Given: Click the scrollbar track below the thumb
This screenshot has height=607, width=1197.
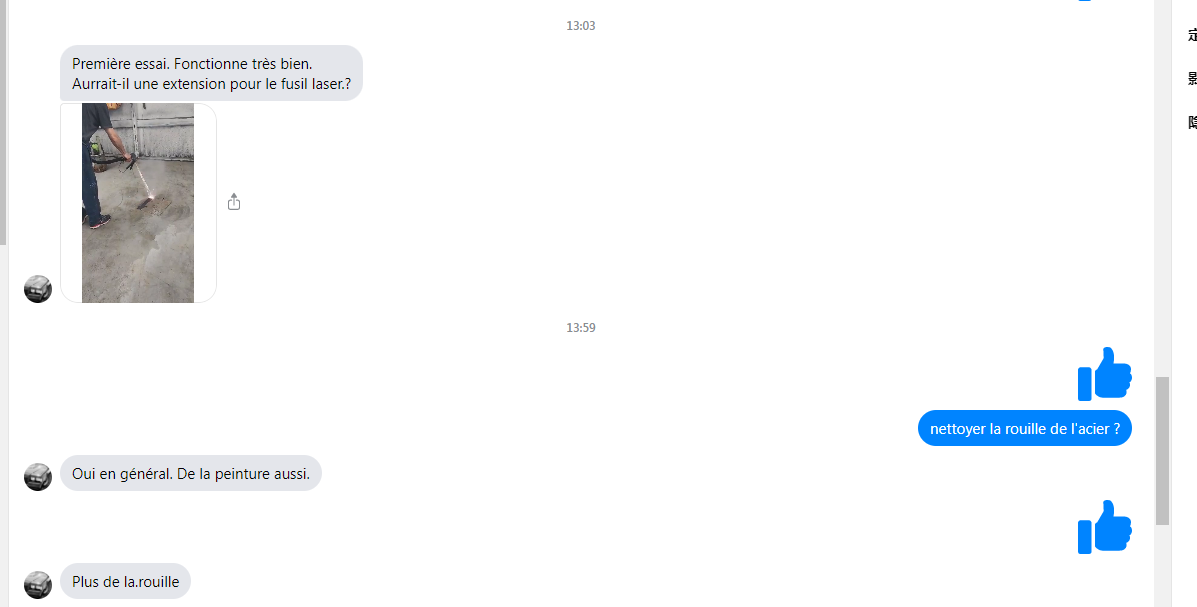Looking at the screenshot, I should click(1162, 567).
